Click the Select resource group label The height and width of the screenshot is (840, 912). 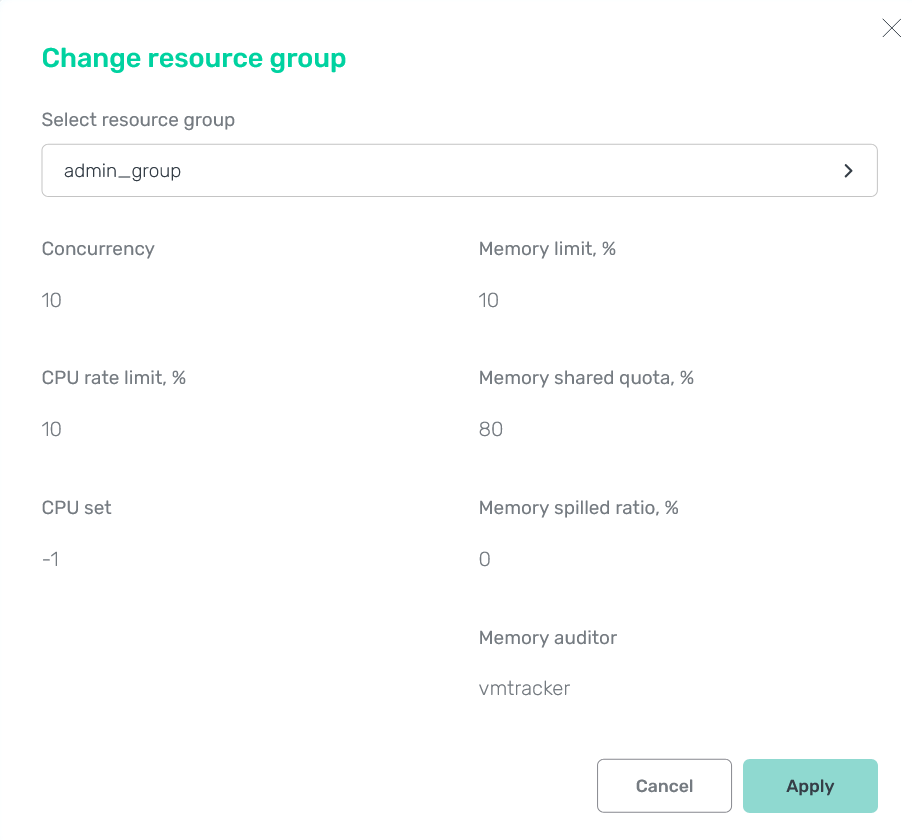(x=138, y=119)
